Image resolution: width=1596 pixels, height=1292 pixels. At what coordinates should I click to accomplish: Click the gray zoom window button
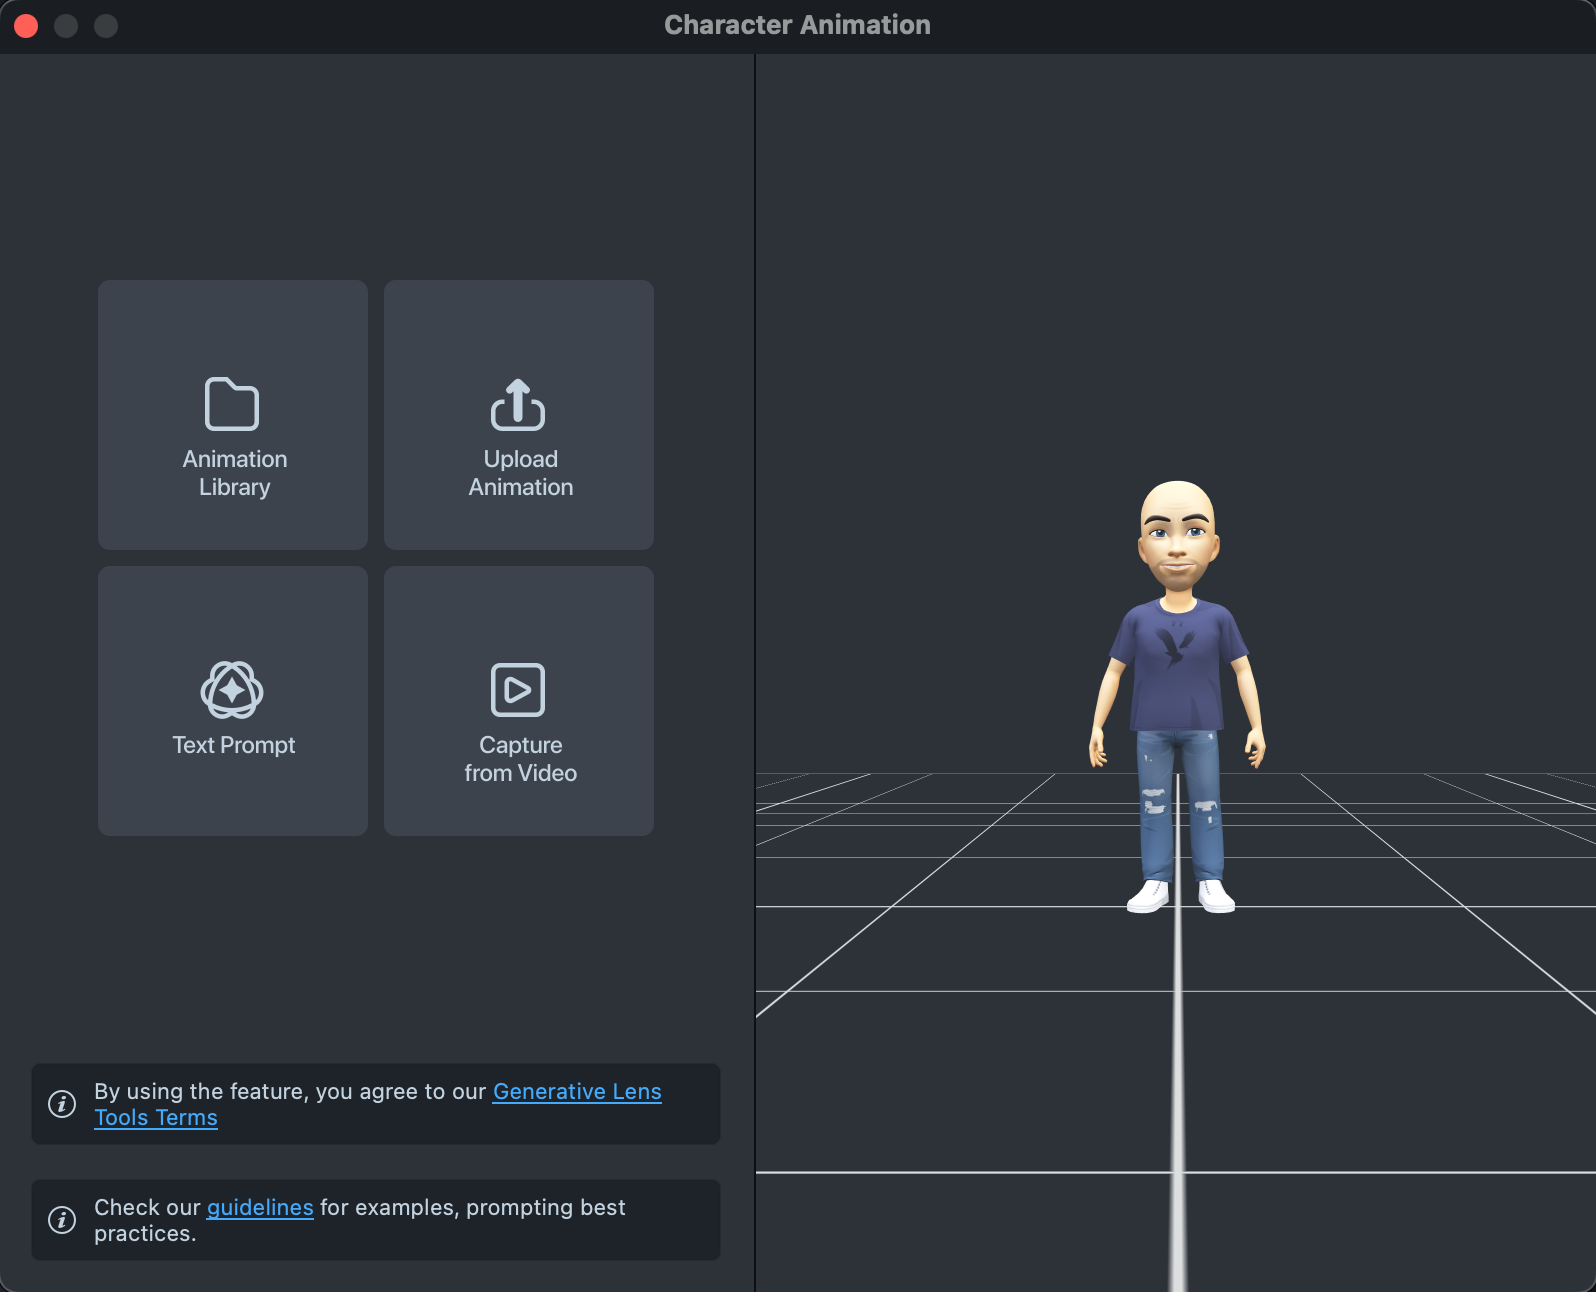[x=106, y=26]
